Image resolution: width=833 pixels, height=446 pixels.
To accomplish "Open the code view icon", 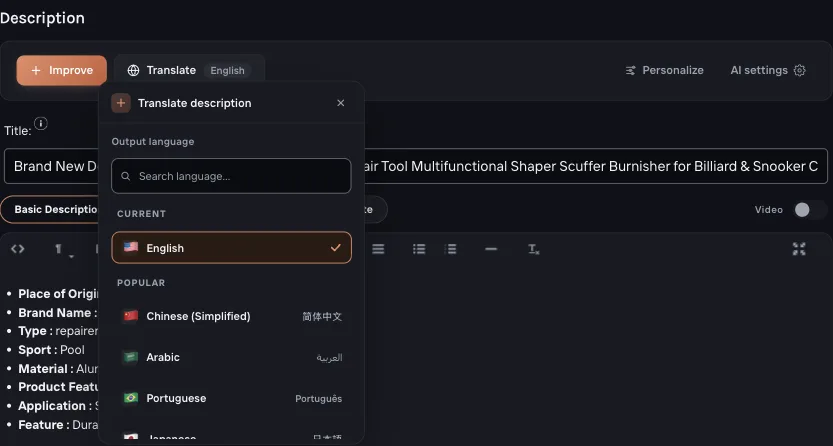I will pyautogui.click(x=18, y=249).
